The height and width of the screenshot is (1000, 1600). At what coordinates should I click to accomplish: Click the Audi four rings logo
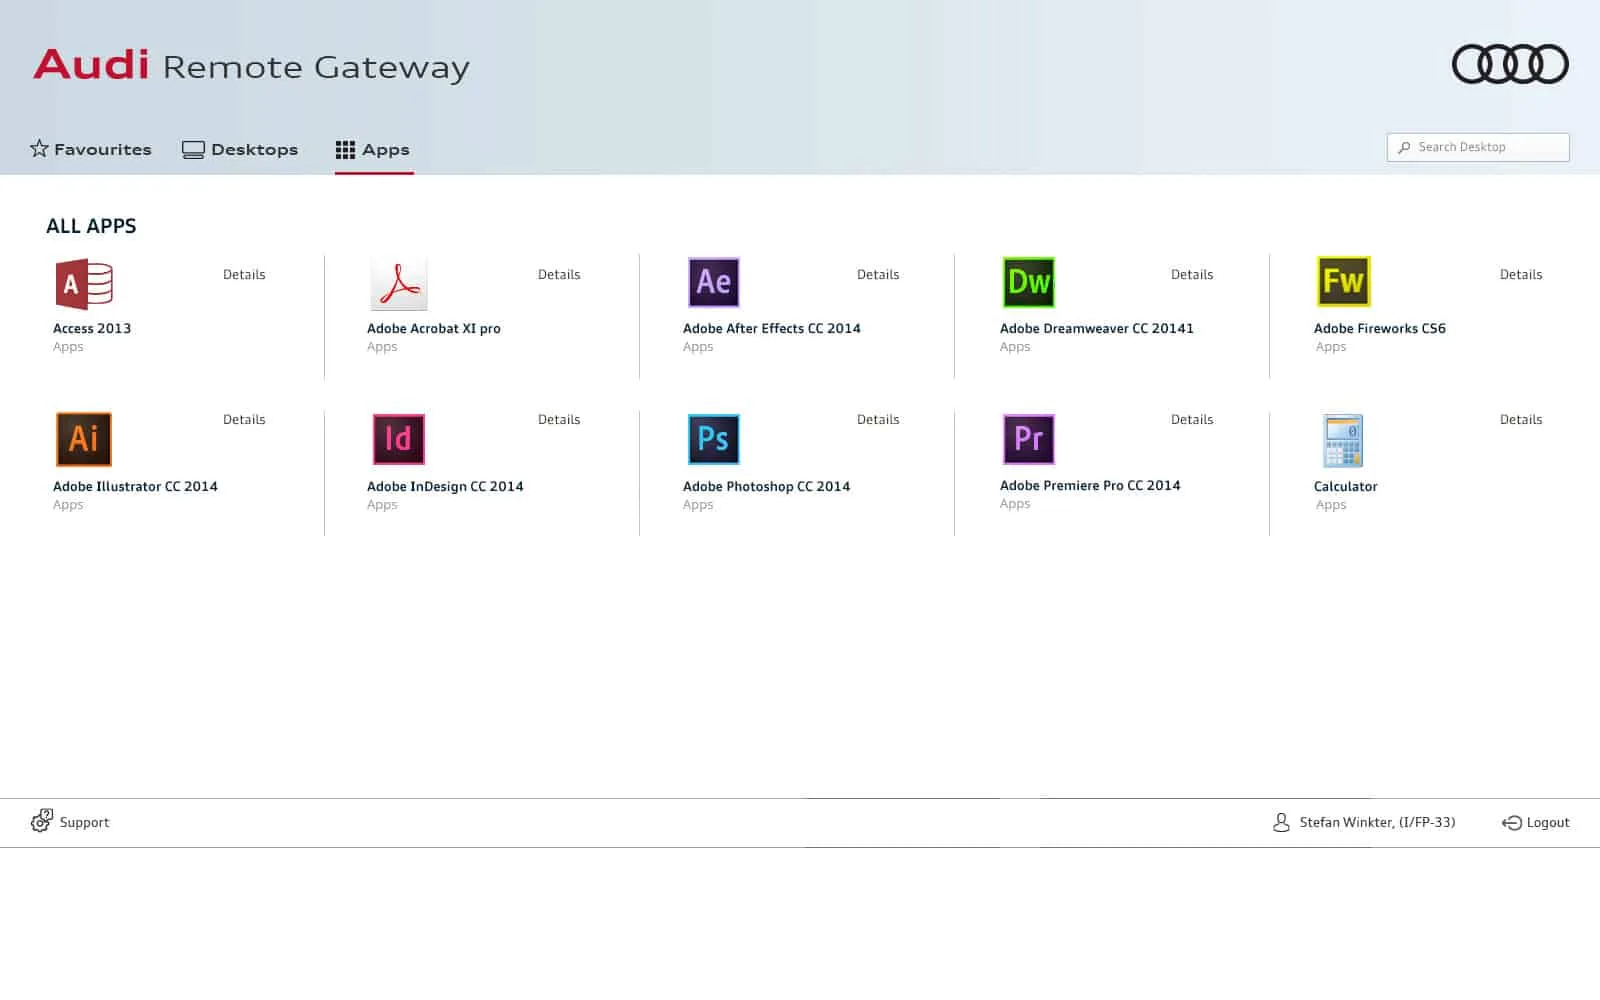[x=1510, y=64]
